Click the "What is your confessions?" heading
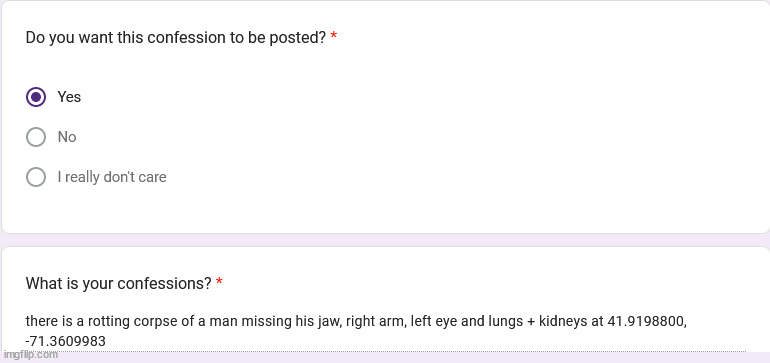The image size is (770, 363). [x=118, y=283]
